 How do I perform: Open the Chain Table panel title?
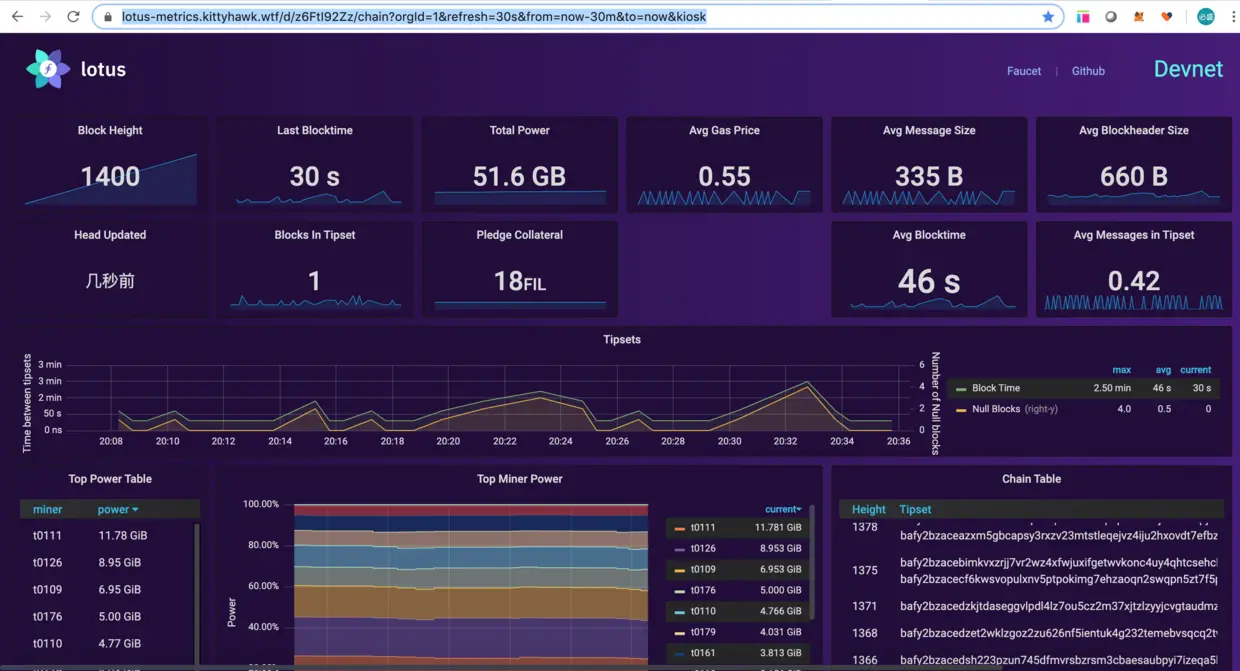1031,479
